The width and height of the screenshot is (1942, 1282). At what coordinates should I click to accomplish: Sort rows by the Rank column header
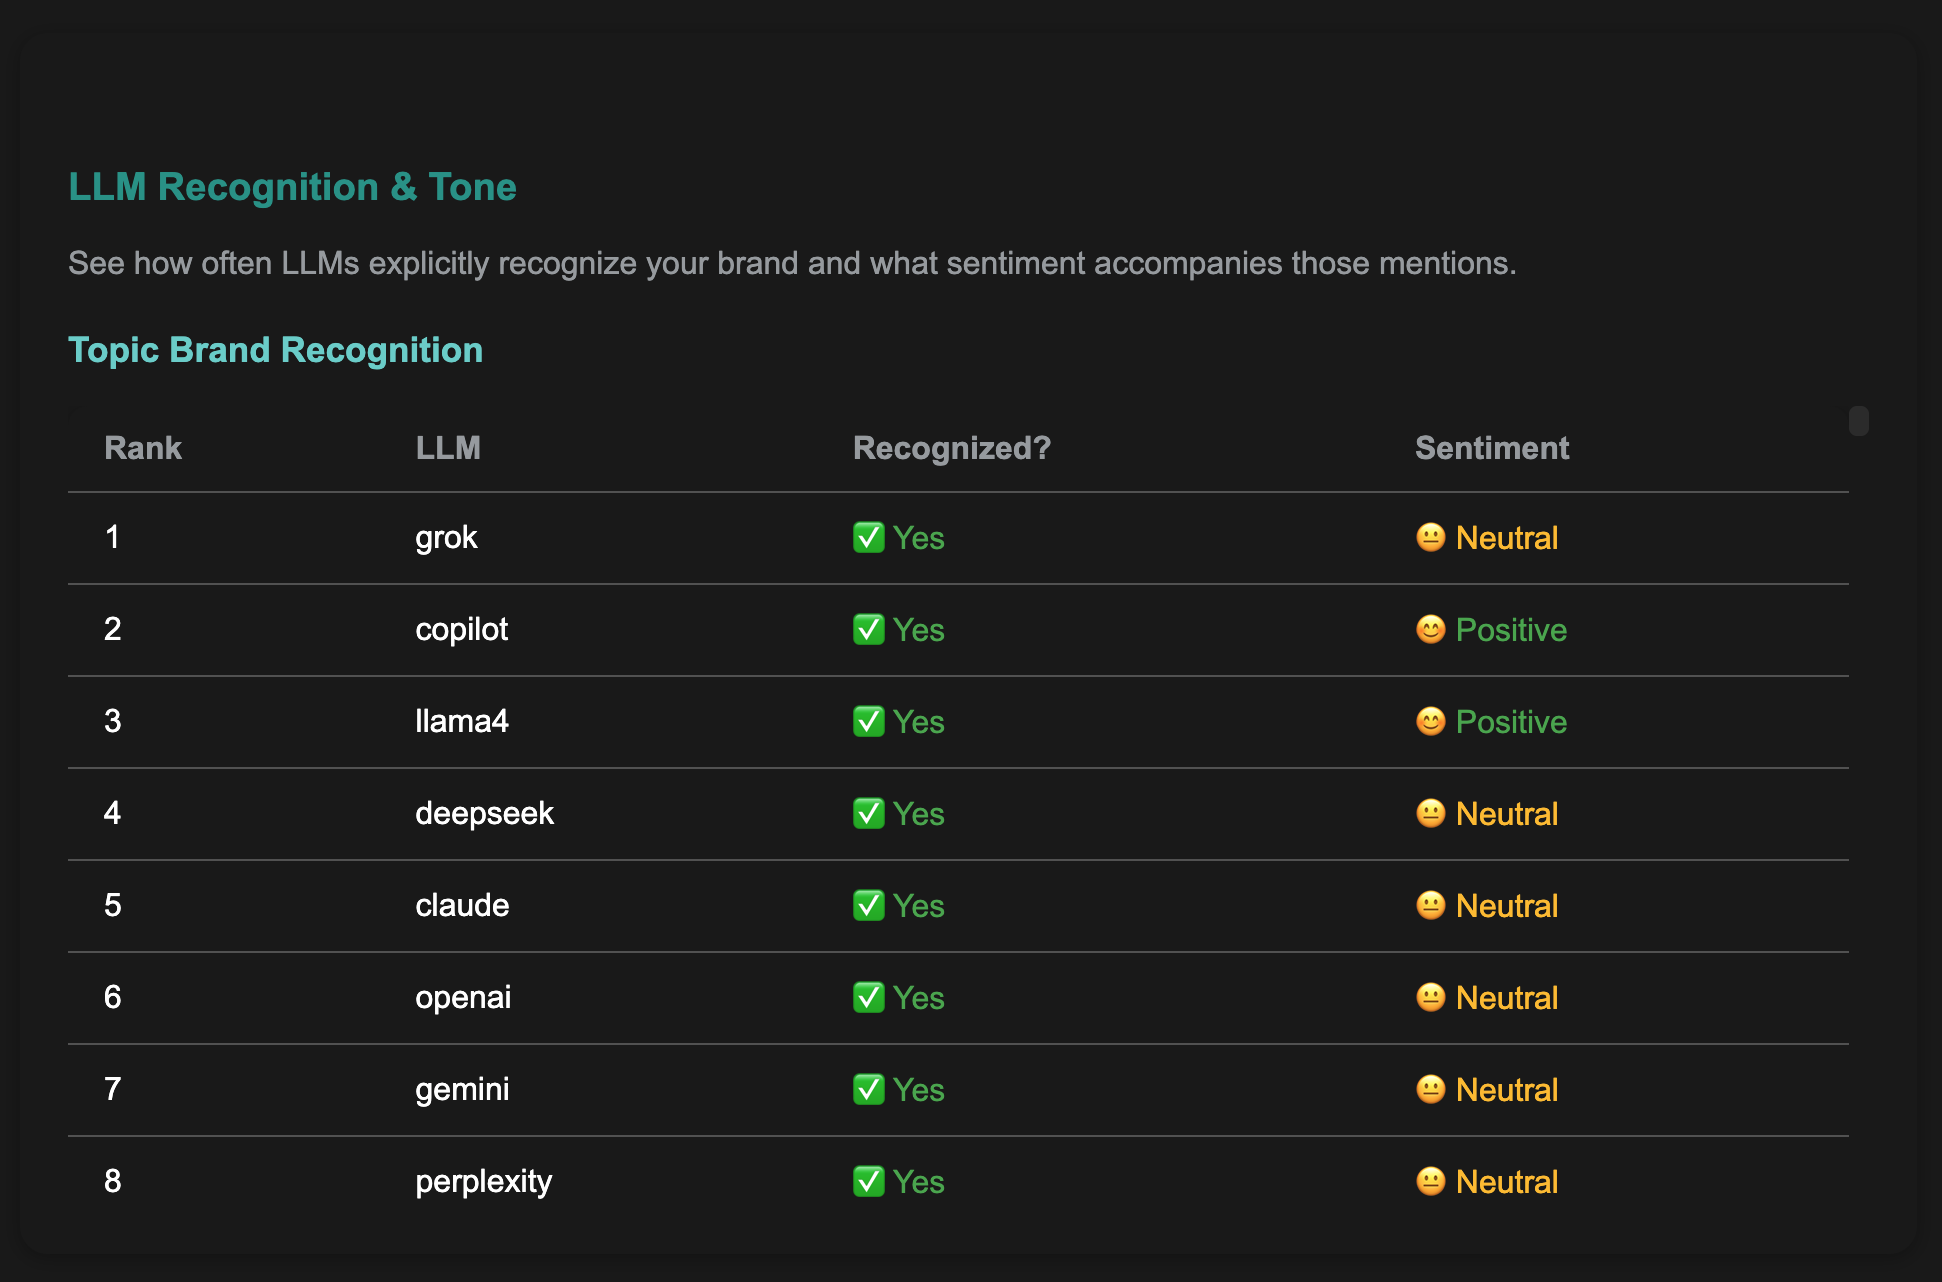(x=143, y=447)
